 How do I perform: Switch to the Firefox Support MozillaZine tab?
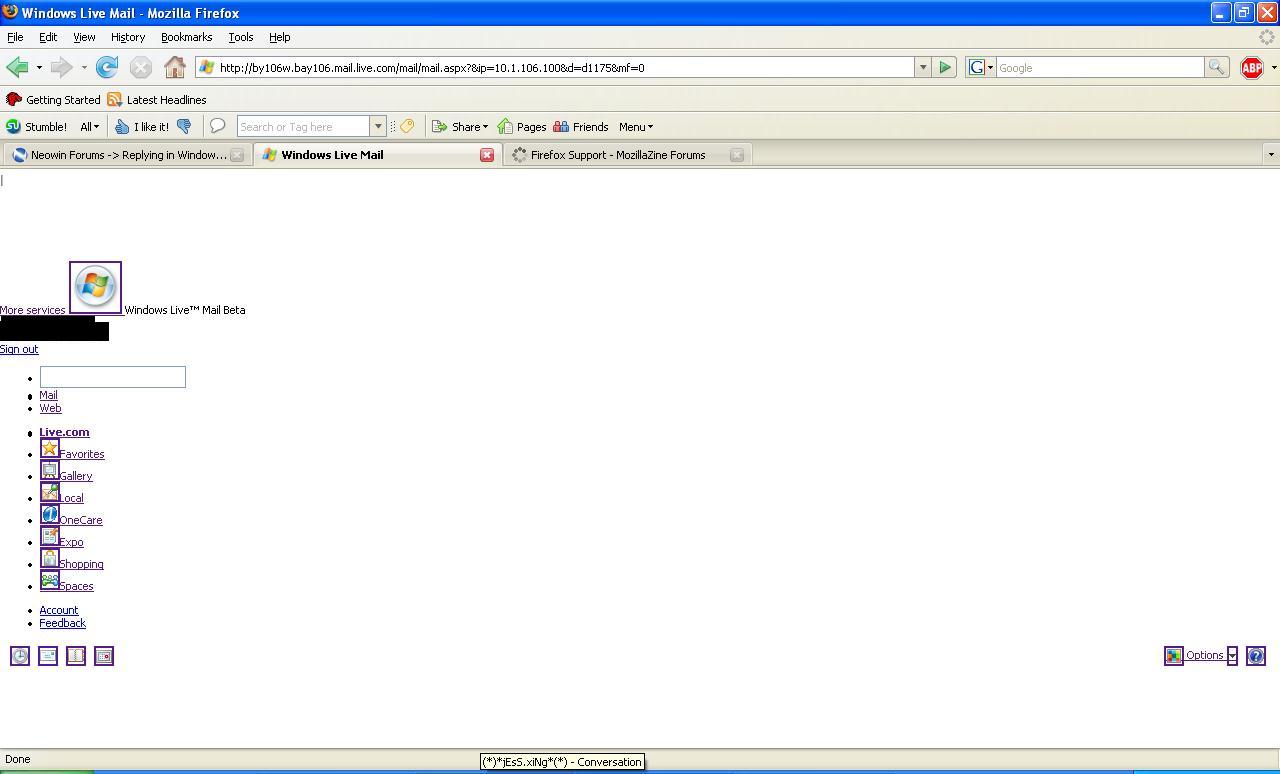tap(627, 155)
